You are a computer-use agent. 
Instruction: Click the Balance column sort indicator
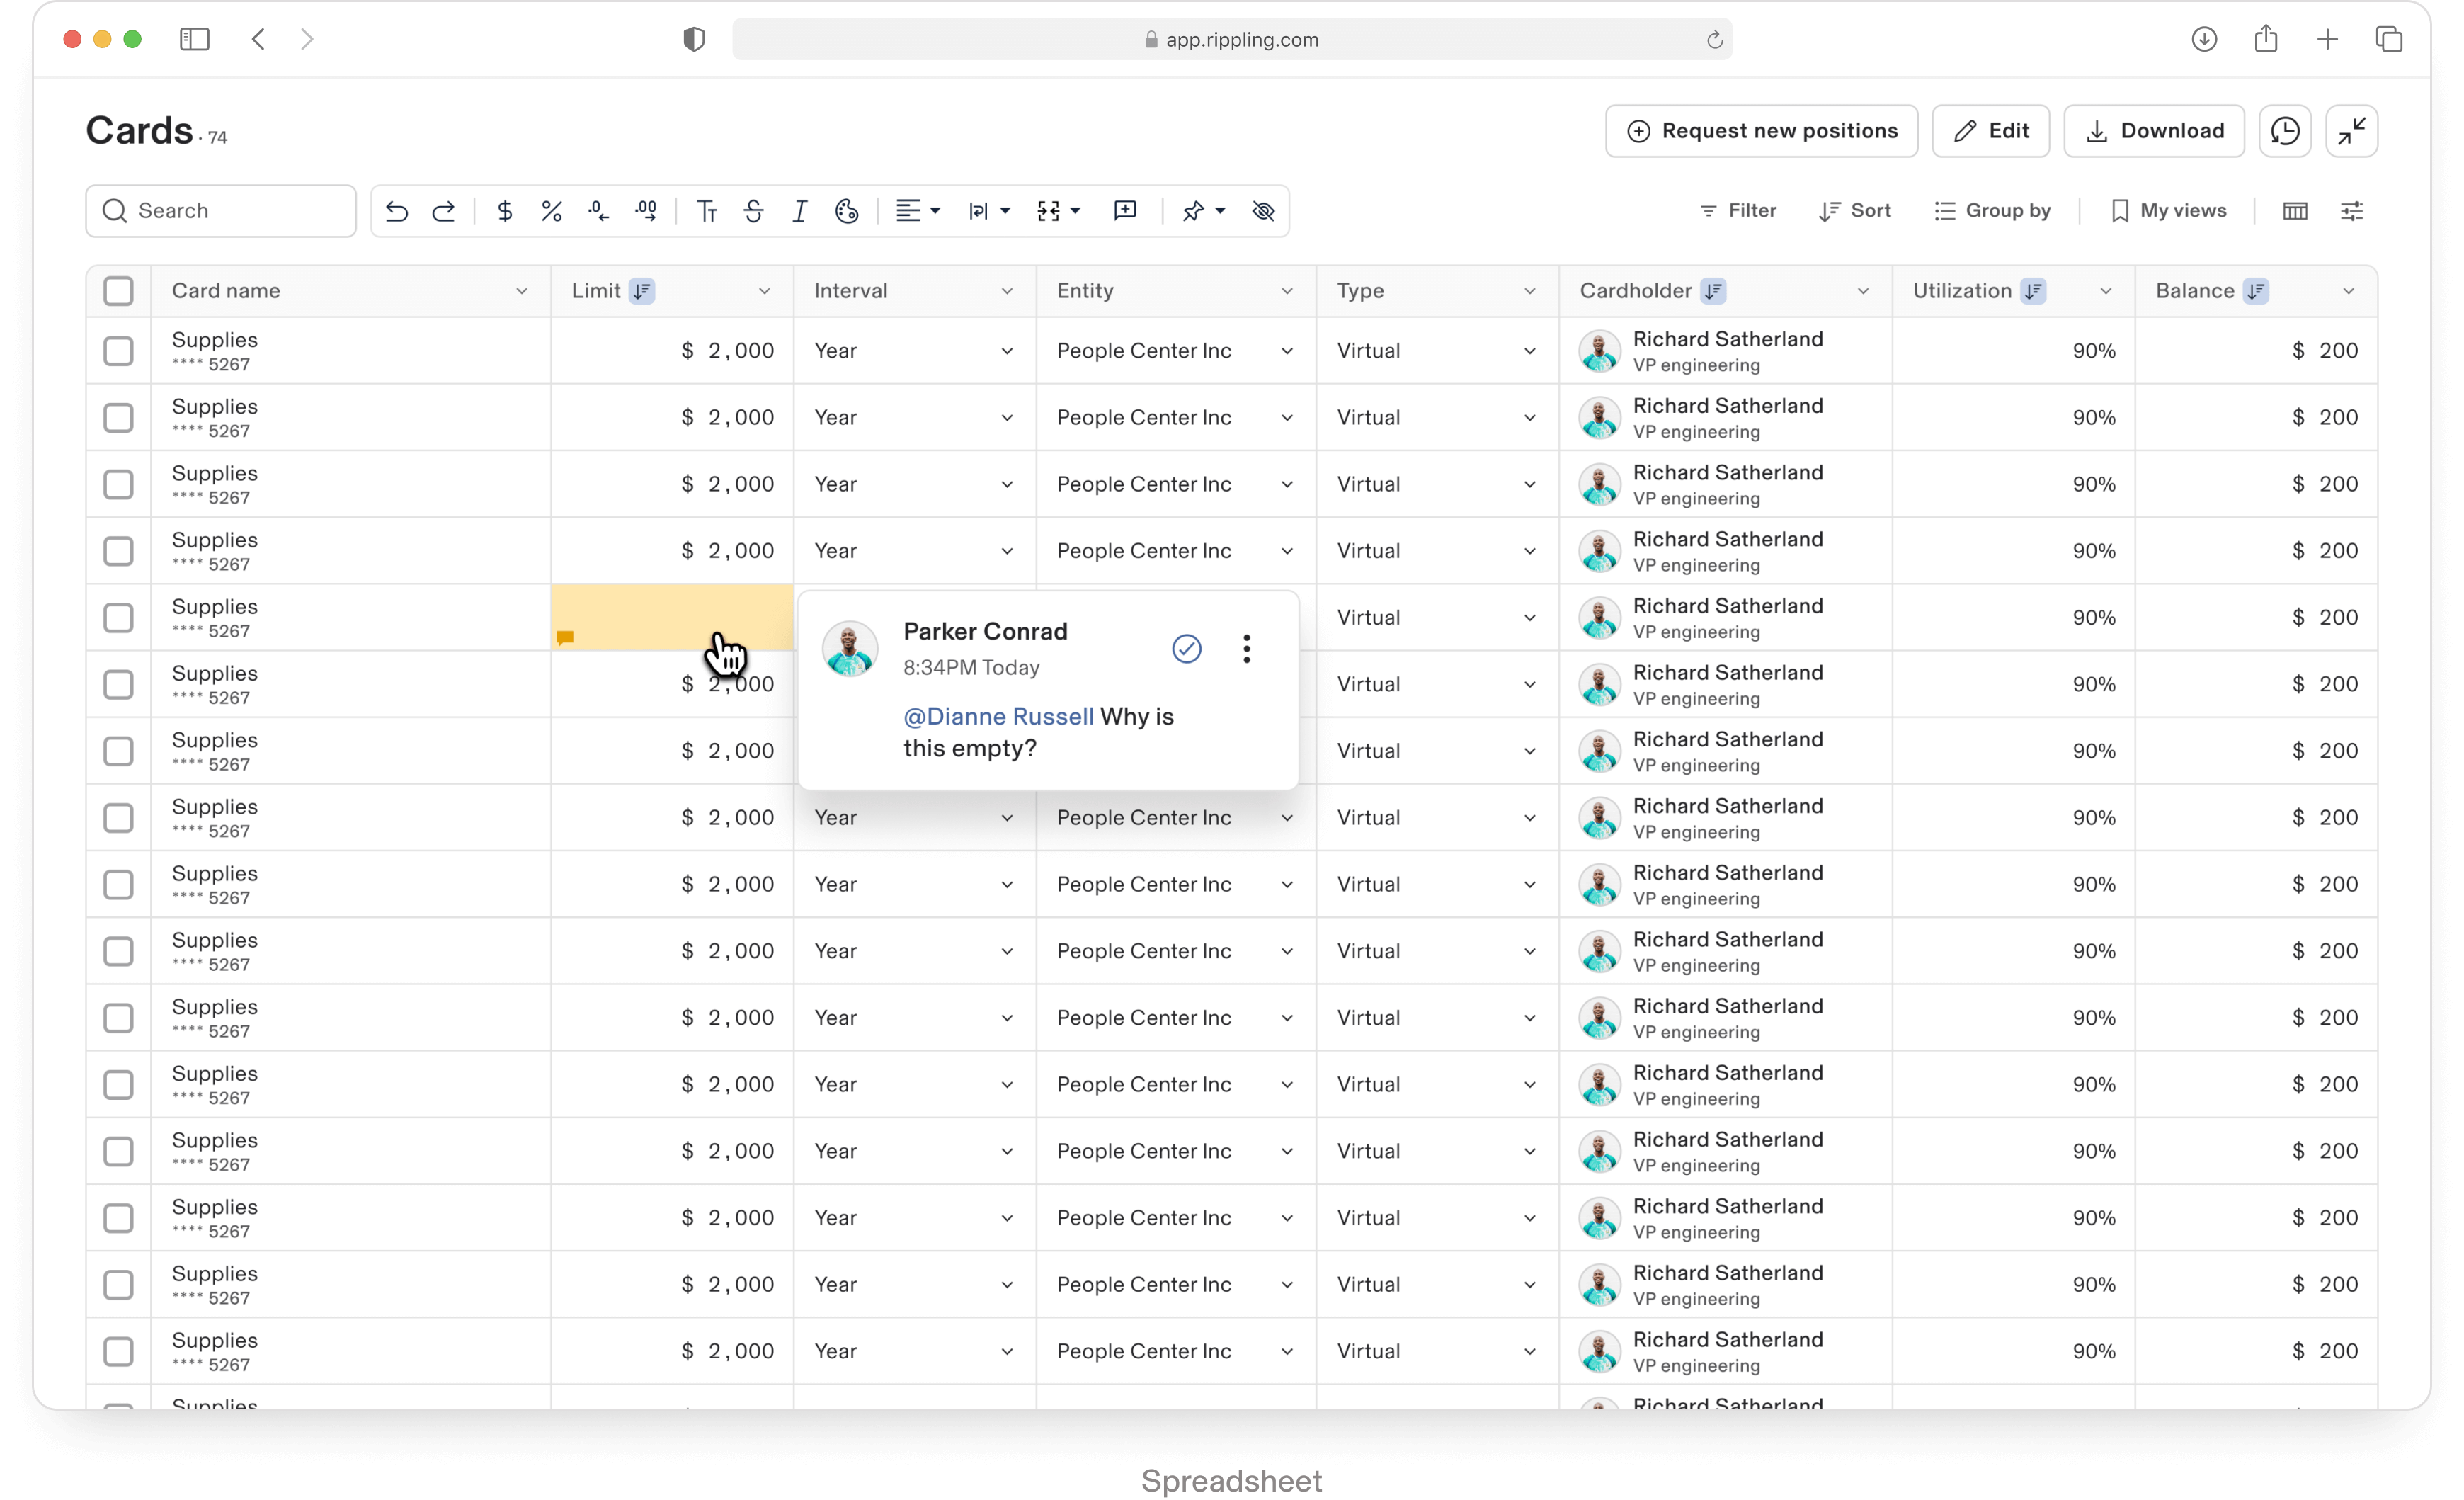(x=2257, y=291)
